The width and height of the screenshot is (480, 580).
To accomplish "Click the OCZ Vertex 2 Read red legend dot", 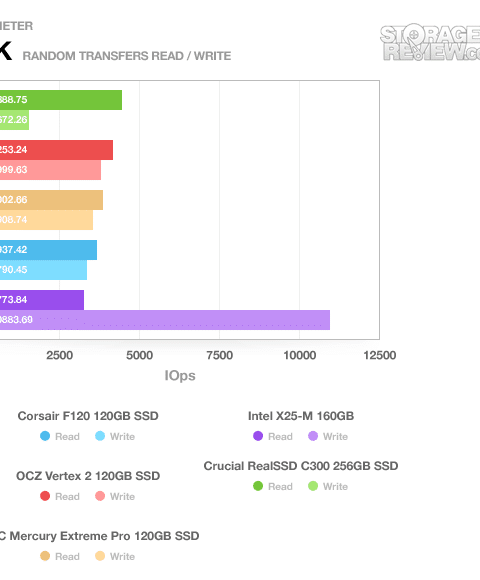I will click(45, 496).
